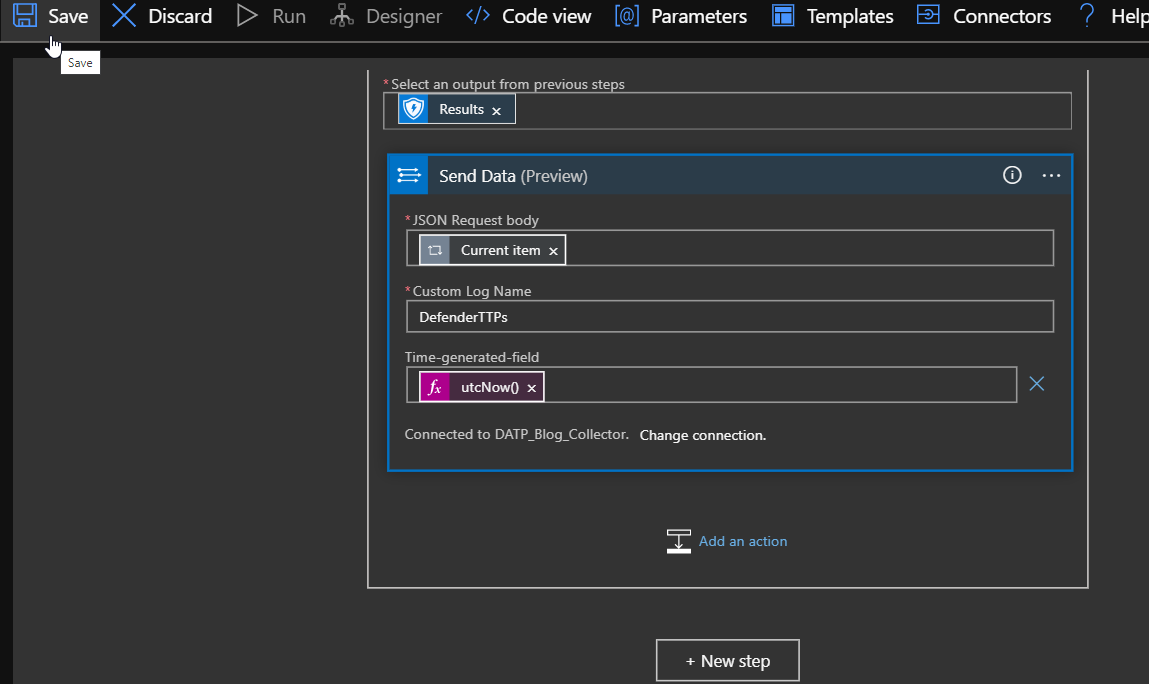Delete the Time-generated-field parameter

pos(1037,384)
